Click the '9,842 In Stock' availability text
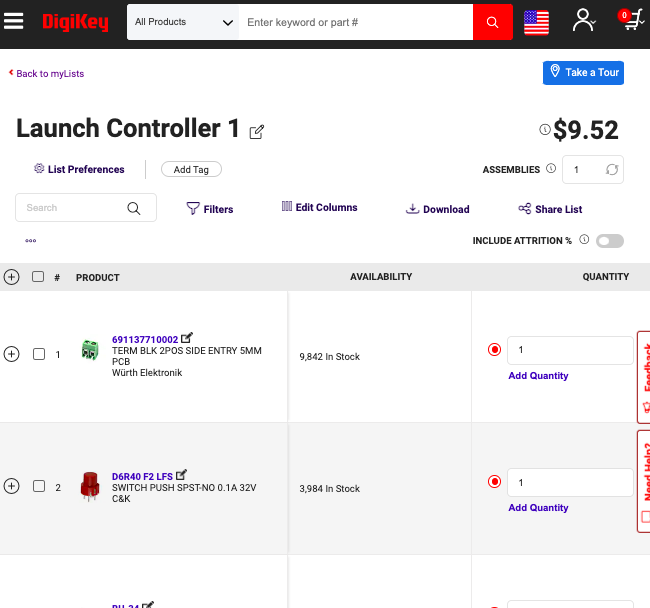 (x=330, y=356)
